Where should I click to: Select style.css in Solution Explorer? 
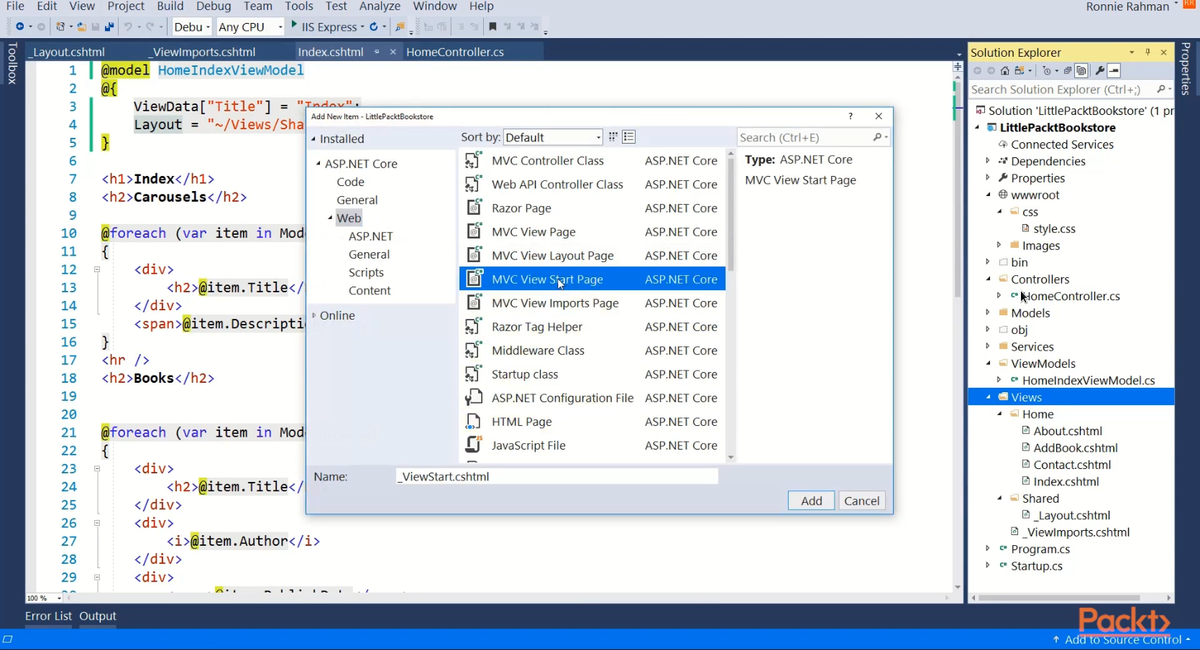click(x=1054, y=229)
